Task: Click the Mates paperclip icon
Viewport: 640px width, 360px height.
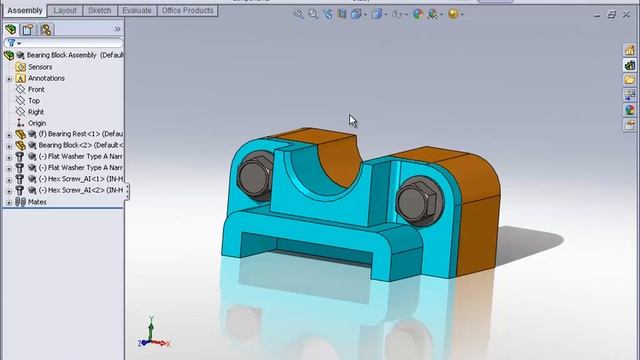Action: pyautogui.click(x=20, y=202)
